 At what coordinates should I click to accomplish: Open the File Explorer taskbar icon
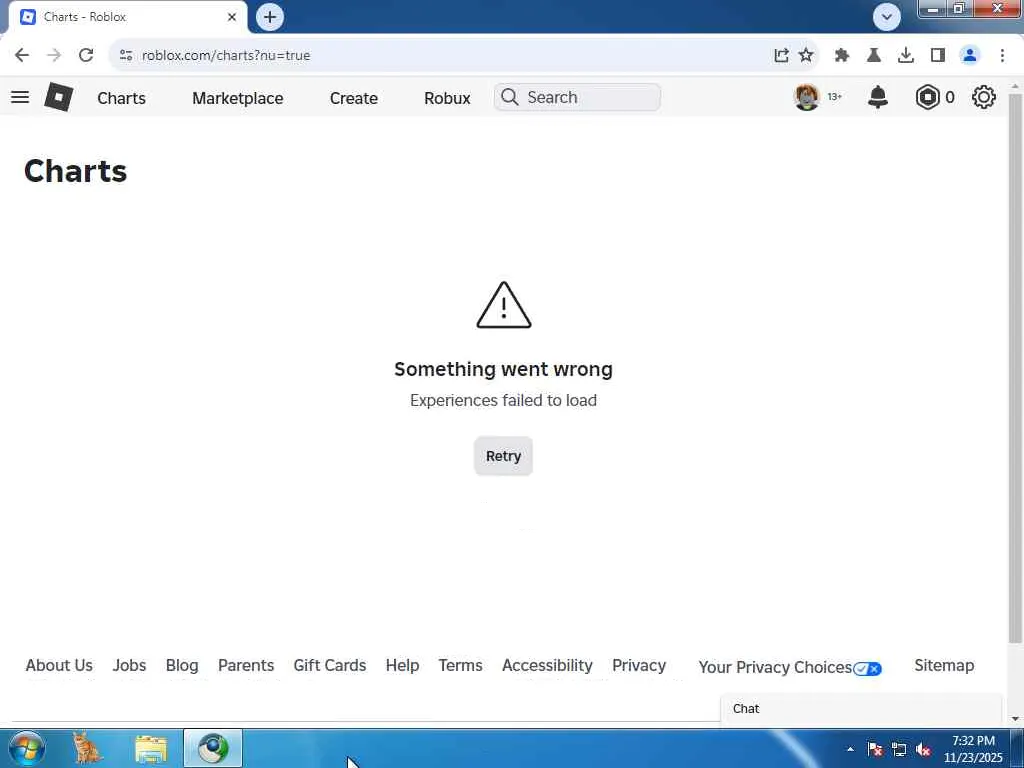151,749
